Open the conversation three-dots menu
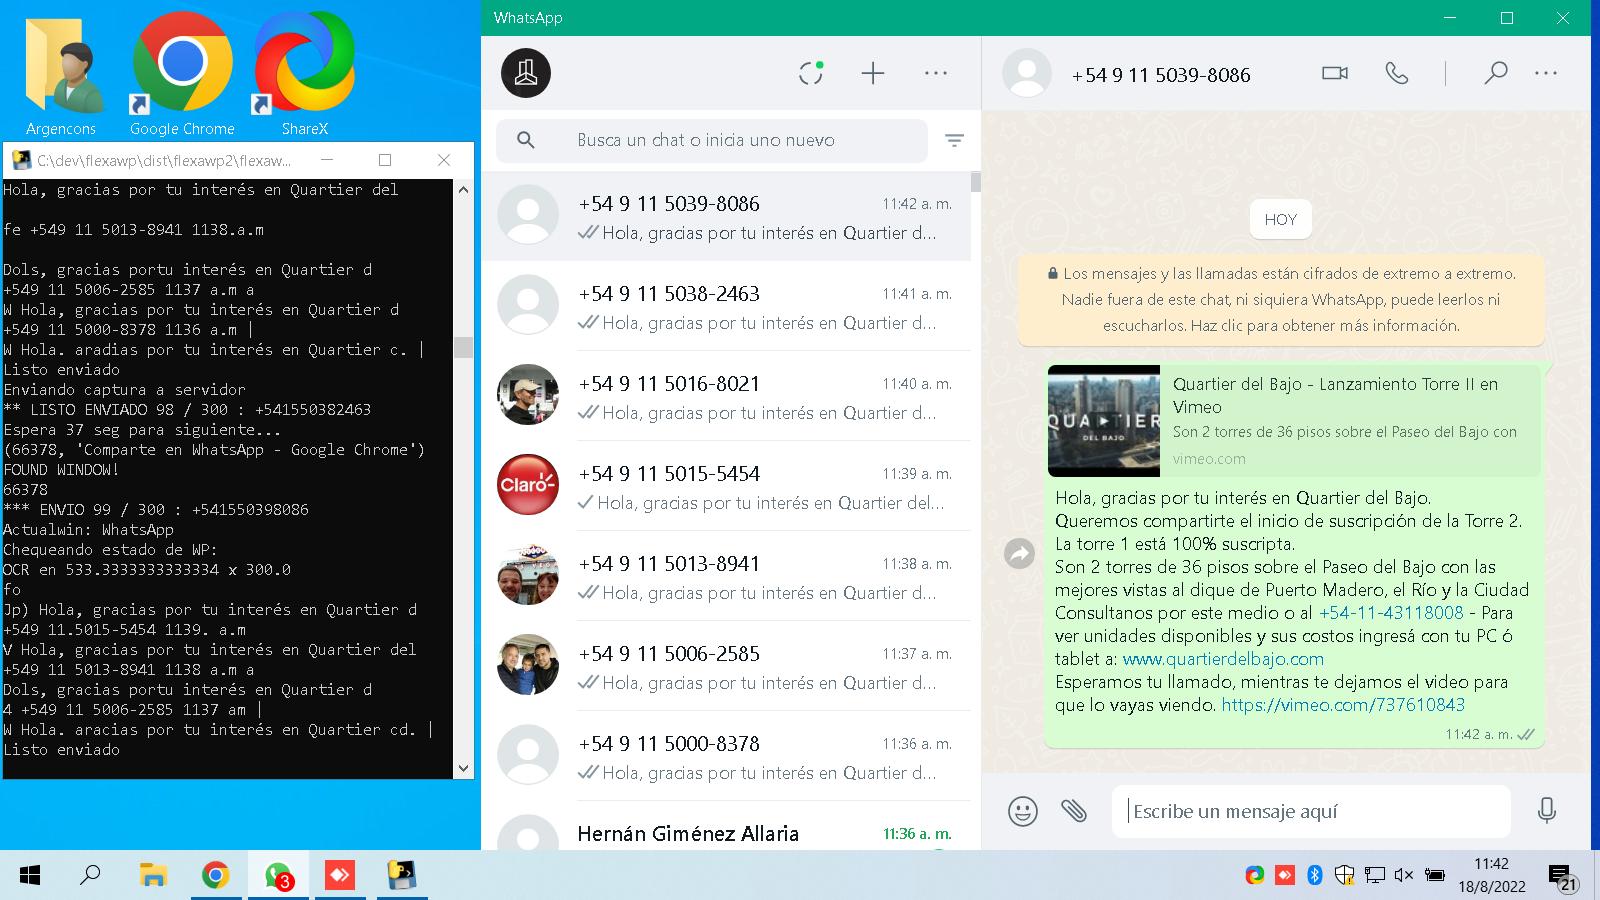The width and height of the screenshot is (1600, 900). pos(1546,73)
